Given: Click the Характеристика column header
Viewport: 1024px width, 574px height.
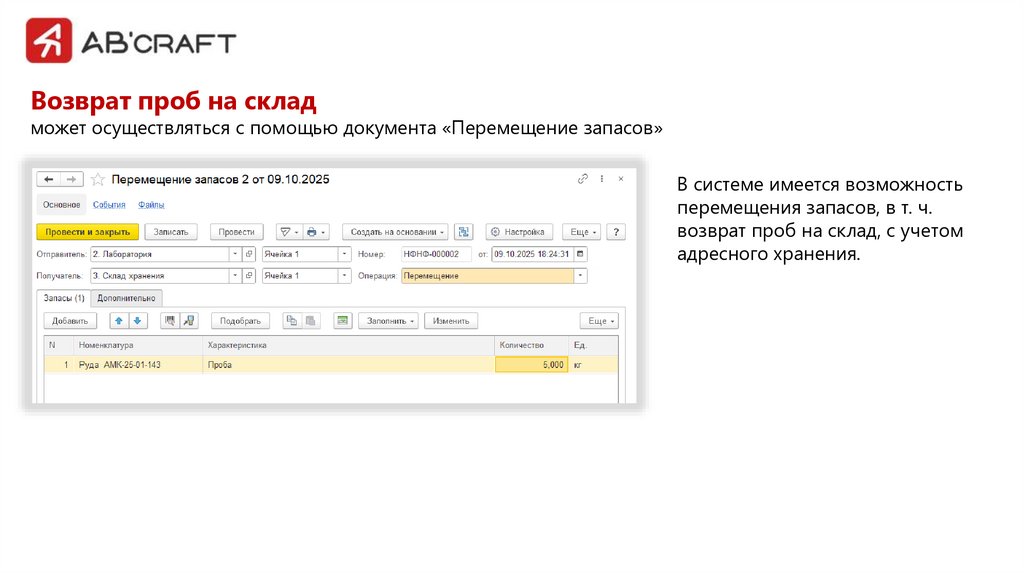Looking at the screenshot, I should (348, 345).
